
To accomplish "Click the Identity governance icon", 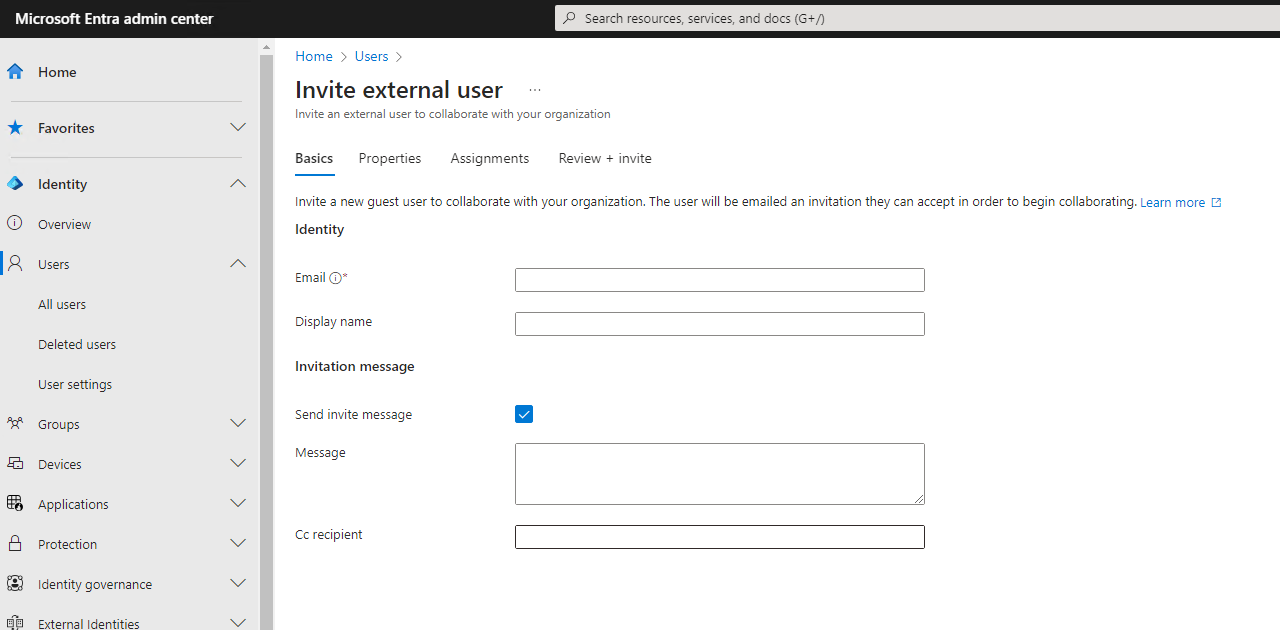I will pos(15,584).
